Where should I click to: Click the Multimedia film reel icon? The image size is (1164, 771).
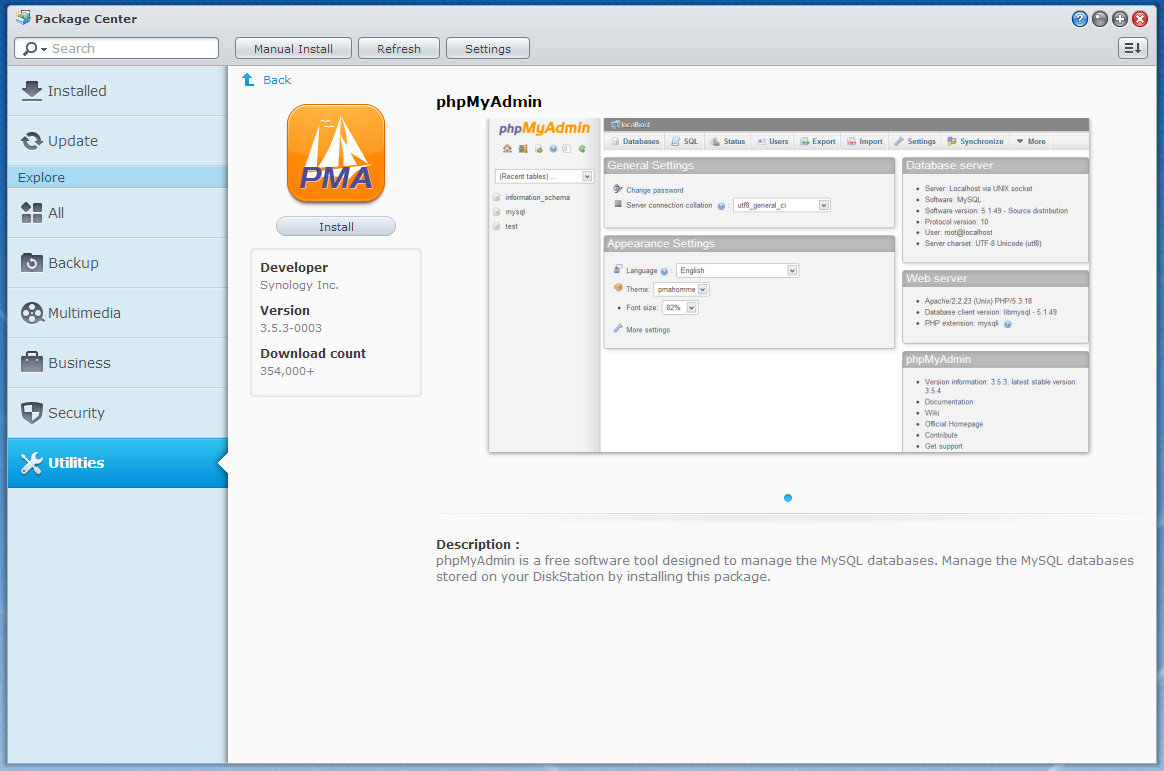(x=31, y=313)
